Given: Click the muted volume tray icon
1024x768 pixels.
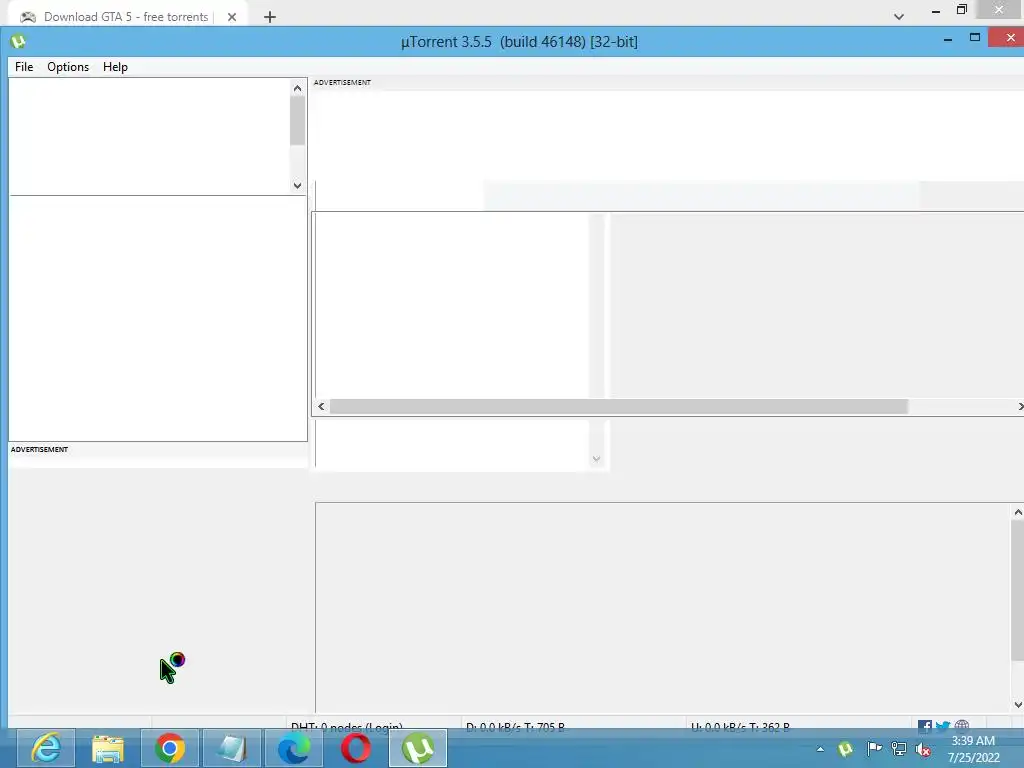Looking at the screenshot, I should pos(923,749).
